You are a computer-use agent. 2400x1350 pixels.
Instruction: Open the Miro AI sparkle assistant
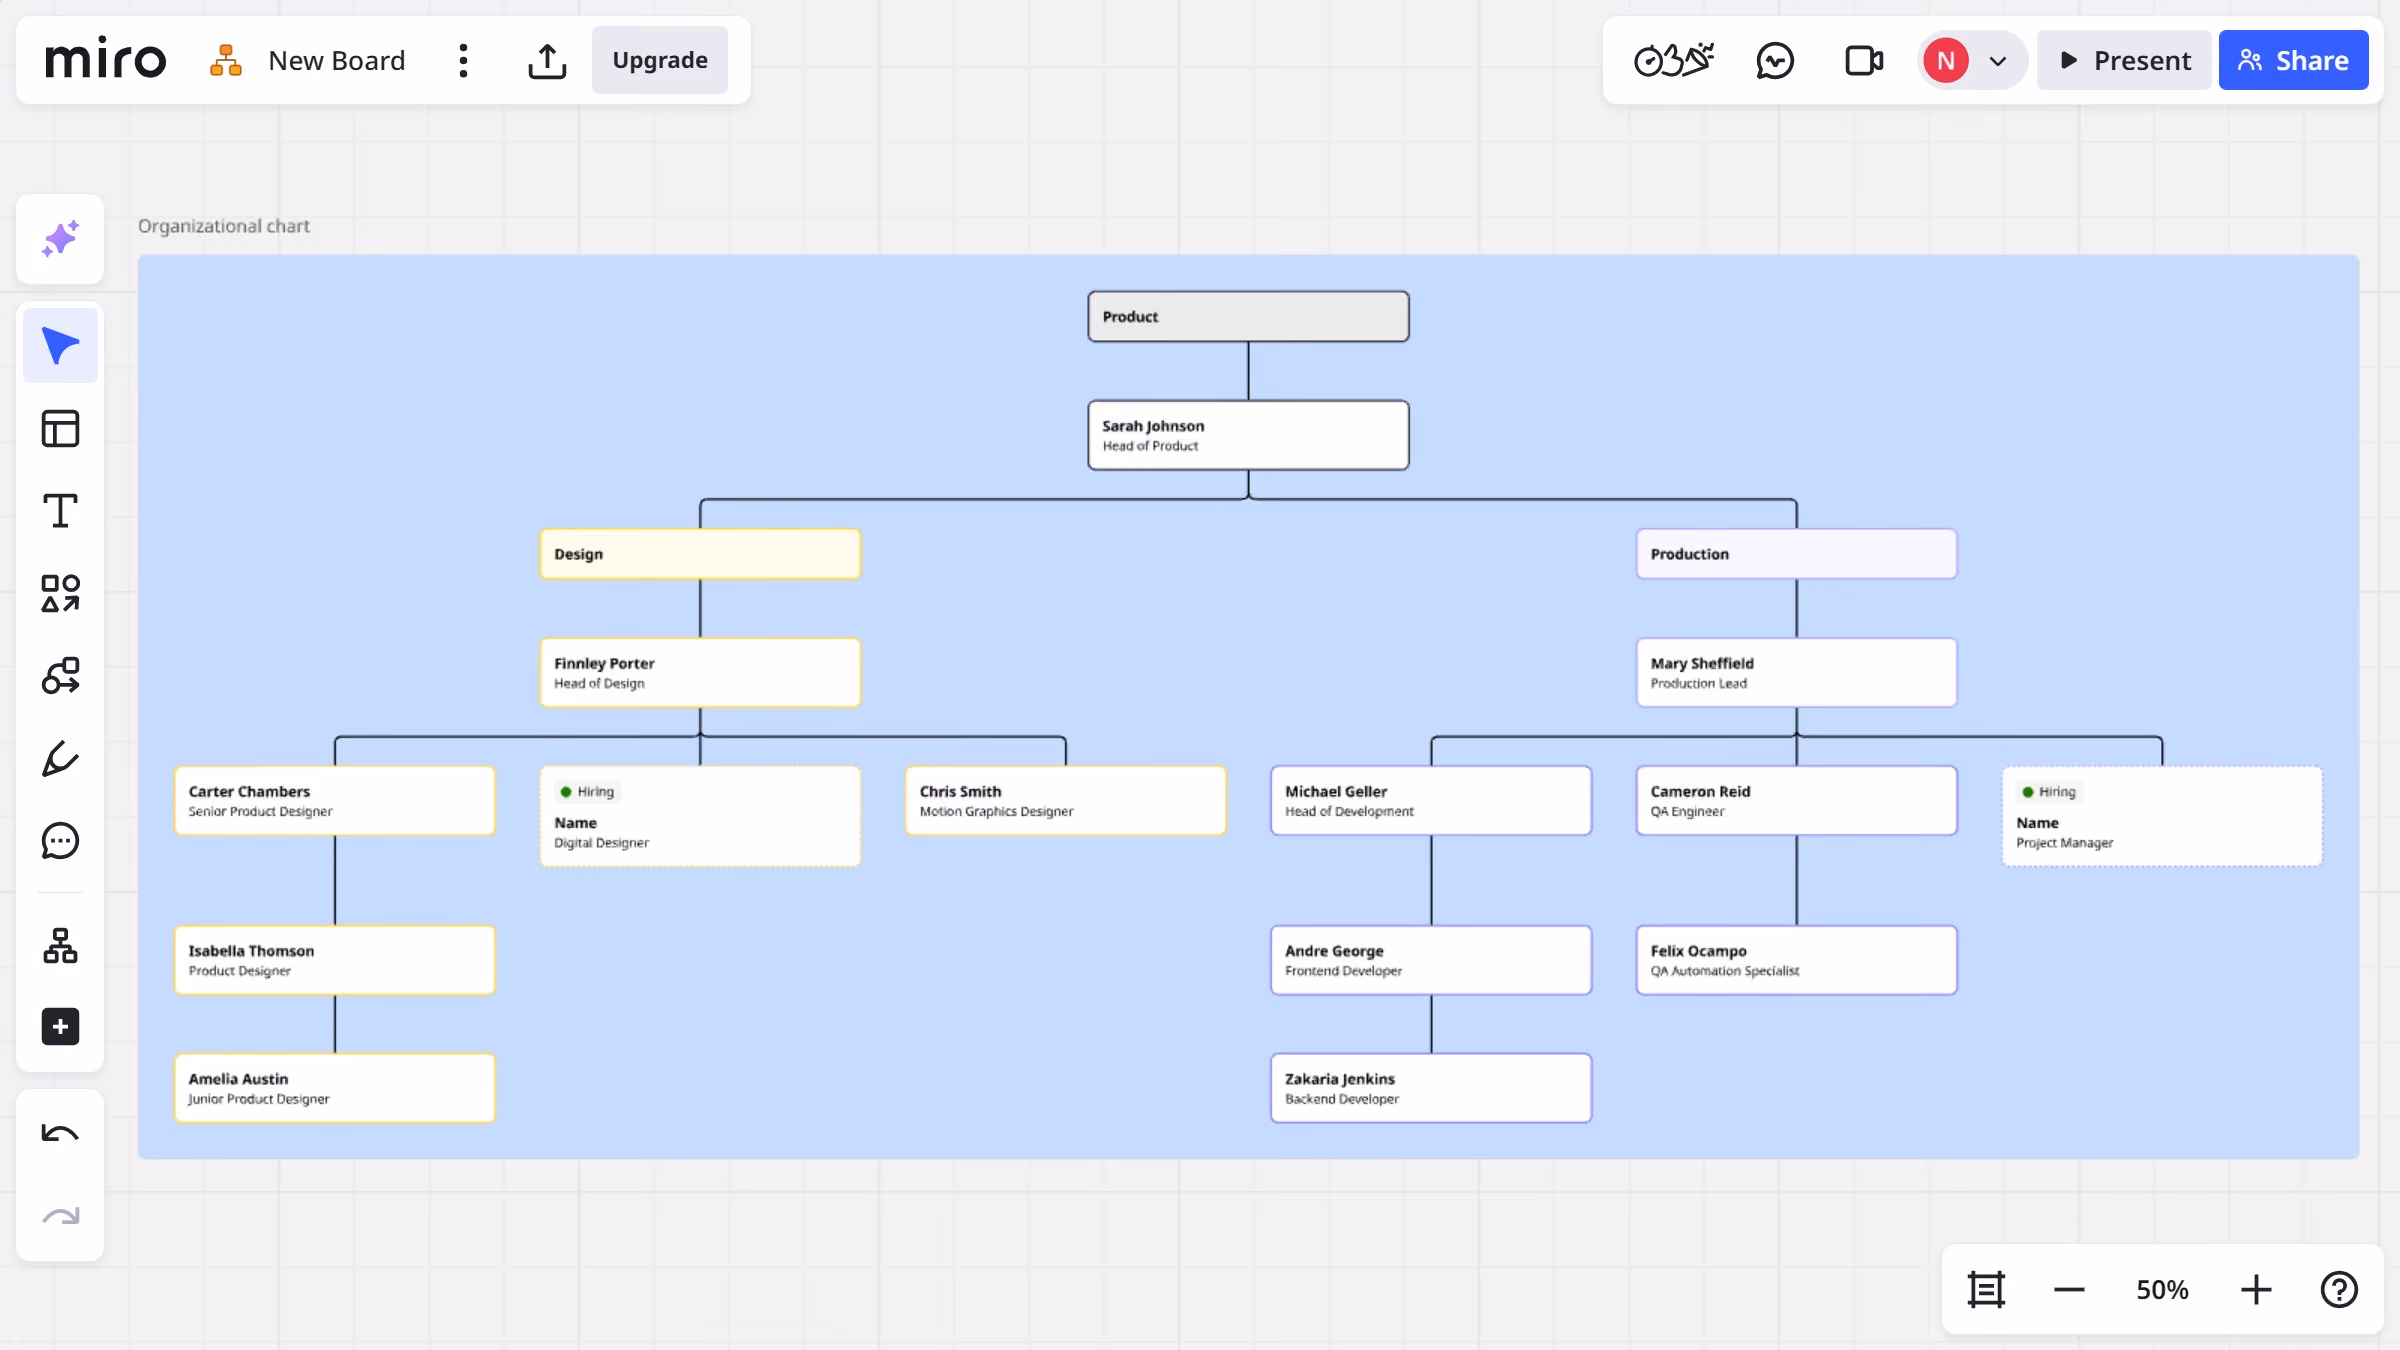click(60, 240)
